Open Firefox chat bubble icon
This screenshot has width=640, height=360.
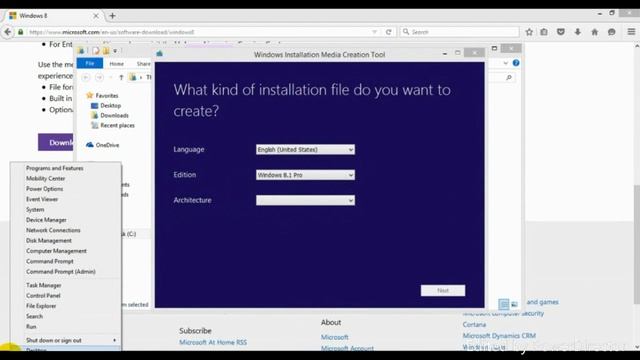(x=611, y=32)
